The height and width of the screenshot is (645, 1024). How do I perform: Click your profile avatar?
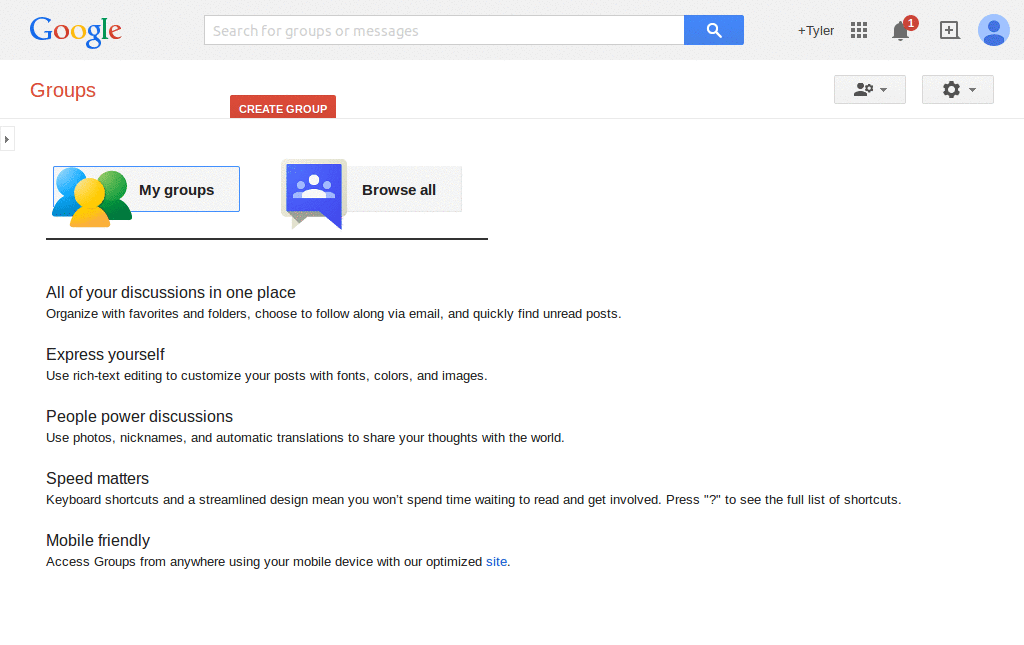993,30
